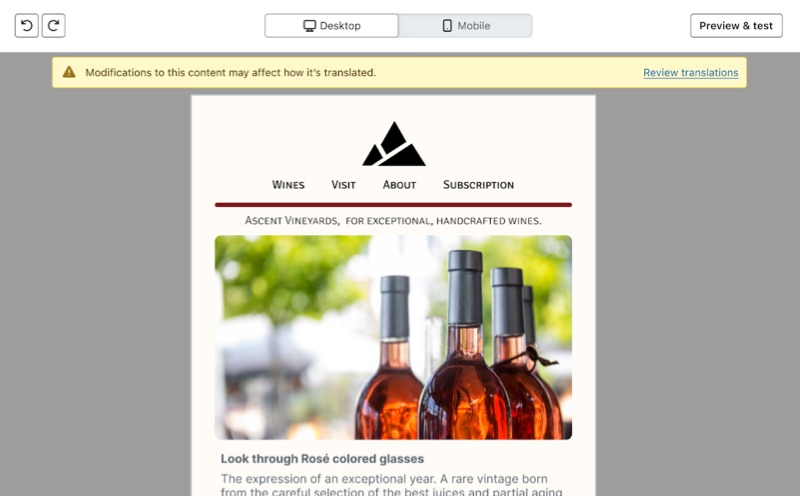Click the Review translations link
800x496 pixels.
pyautogui.click(x=690, y=72)
